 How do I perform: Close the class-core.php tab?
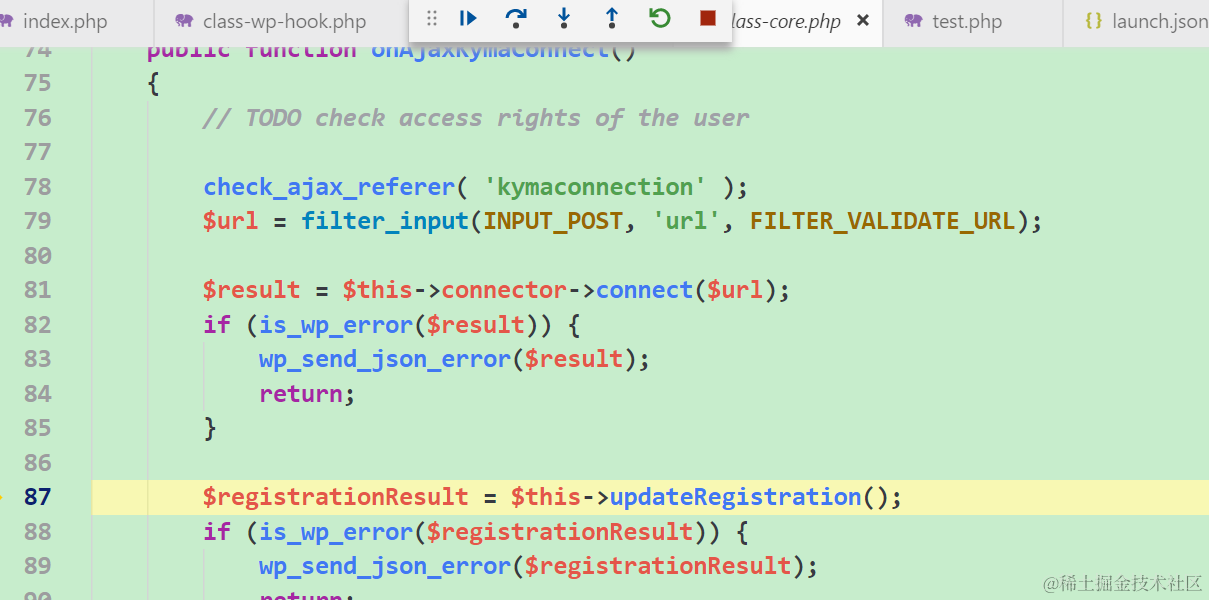[863, 20]
